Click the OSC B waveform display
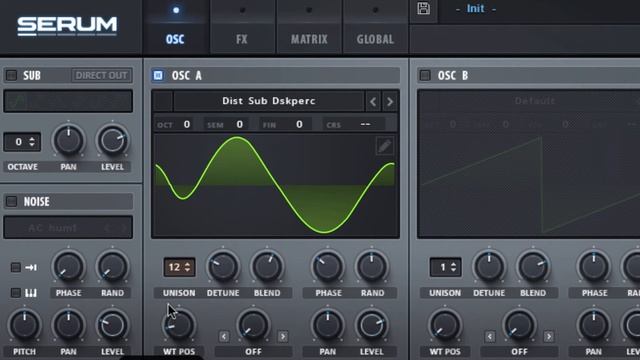640x360 pixels. click(529, 185)
